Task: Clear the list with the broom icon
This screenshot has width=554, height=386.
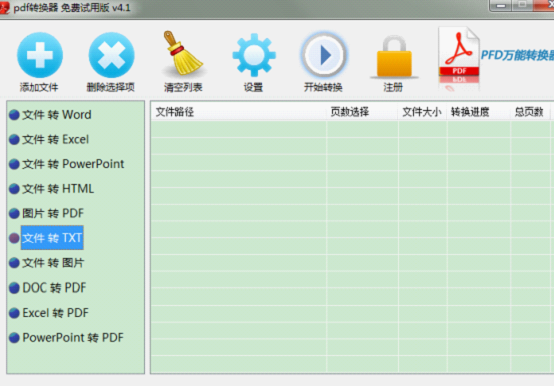Action: pos(183,53)
